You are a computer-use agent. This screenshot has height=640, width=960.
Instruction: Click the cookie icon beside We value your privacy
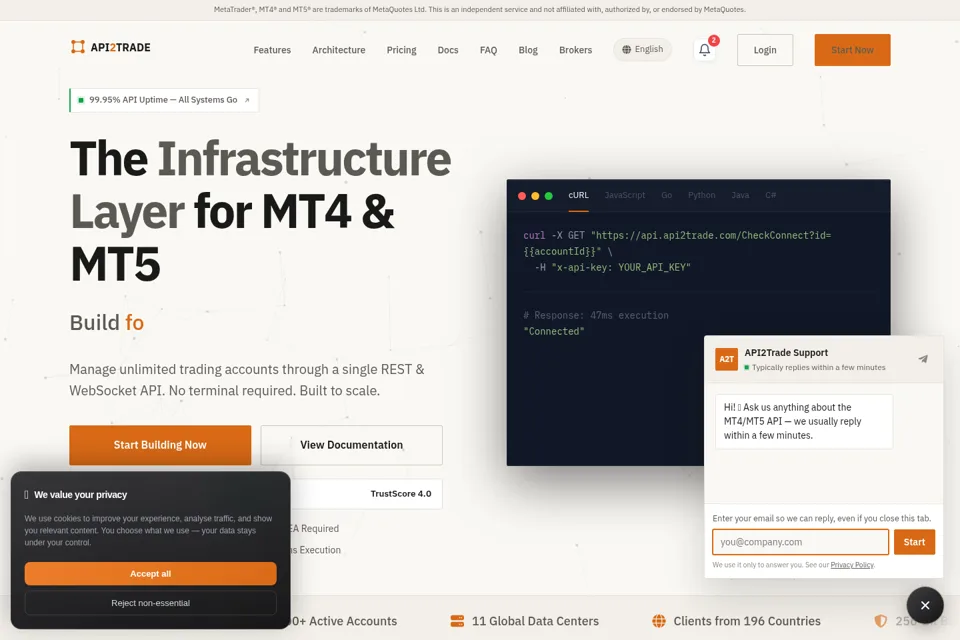(x=26, y=495)
